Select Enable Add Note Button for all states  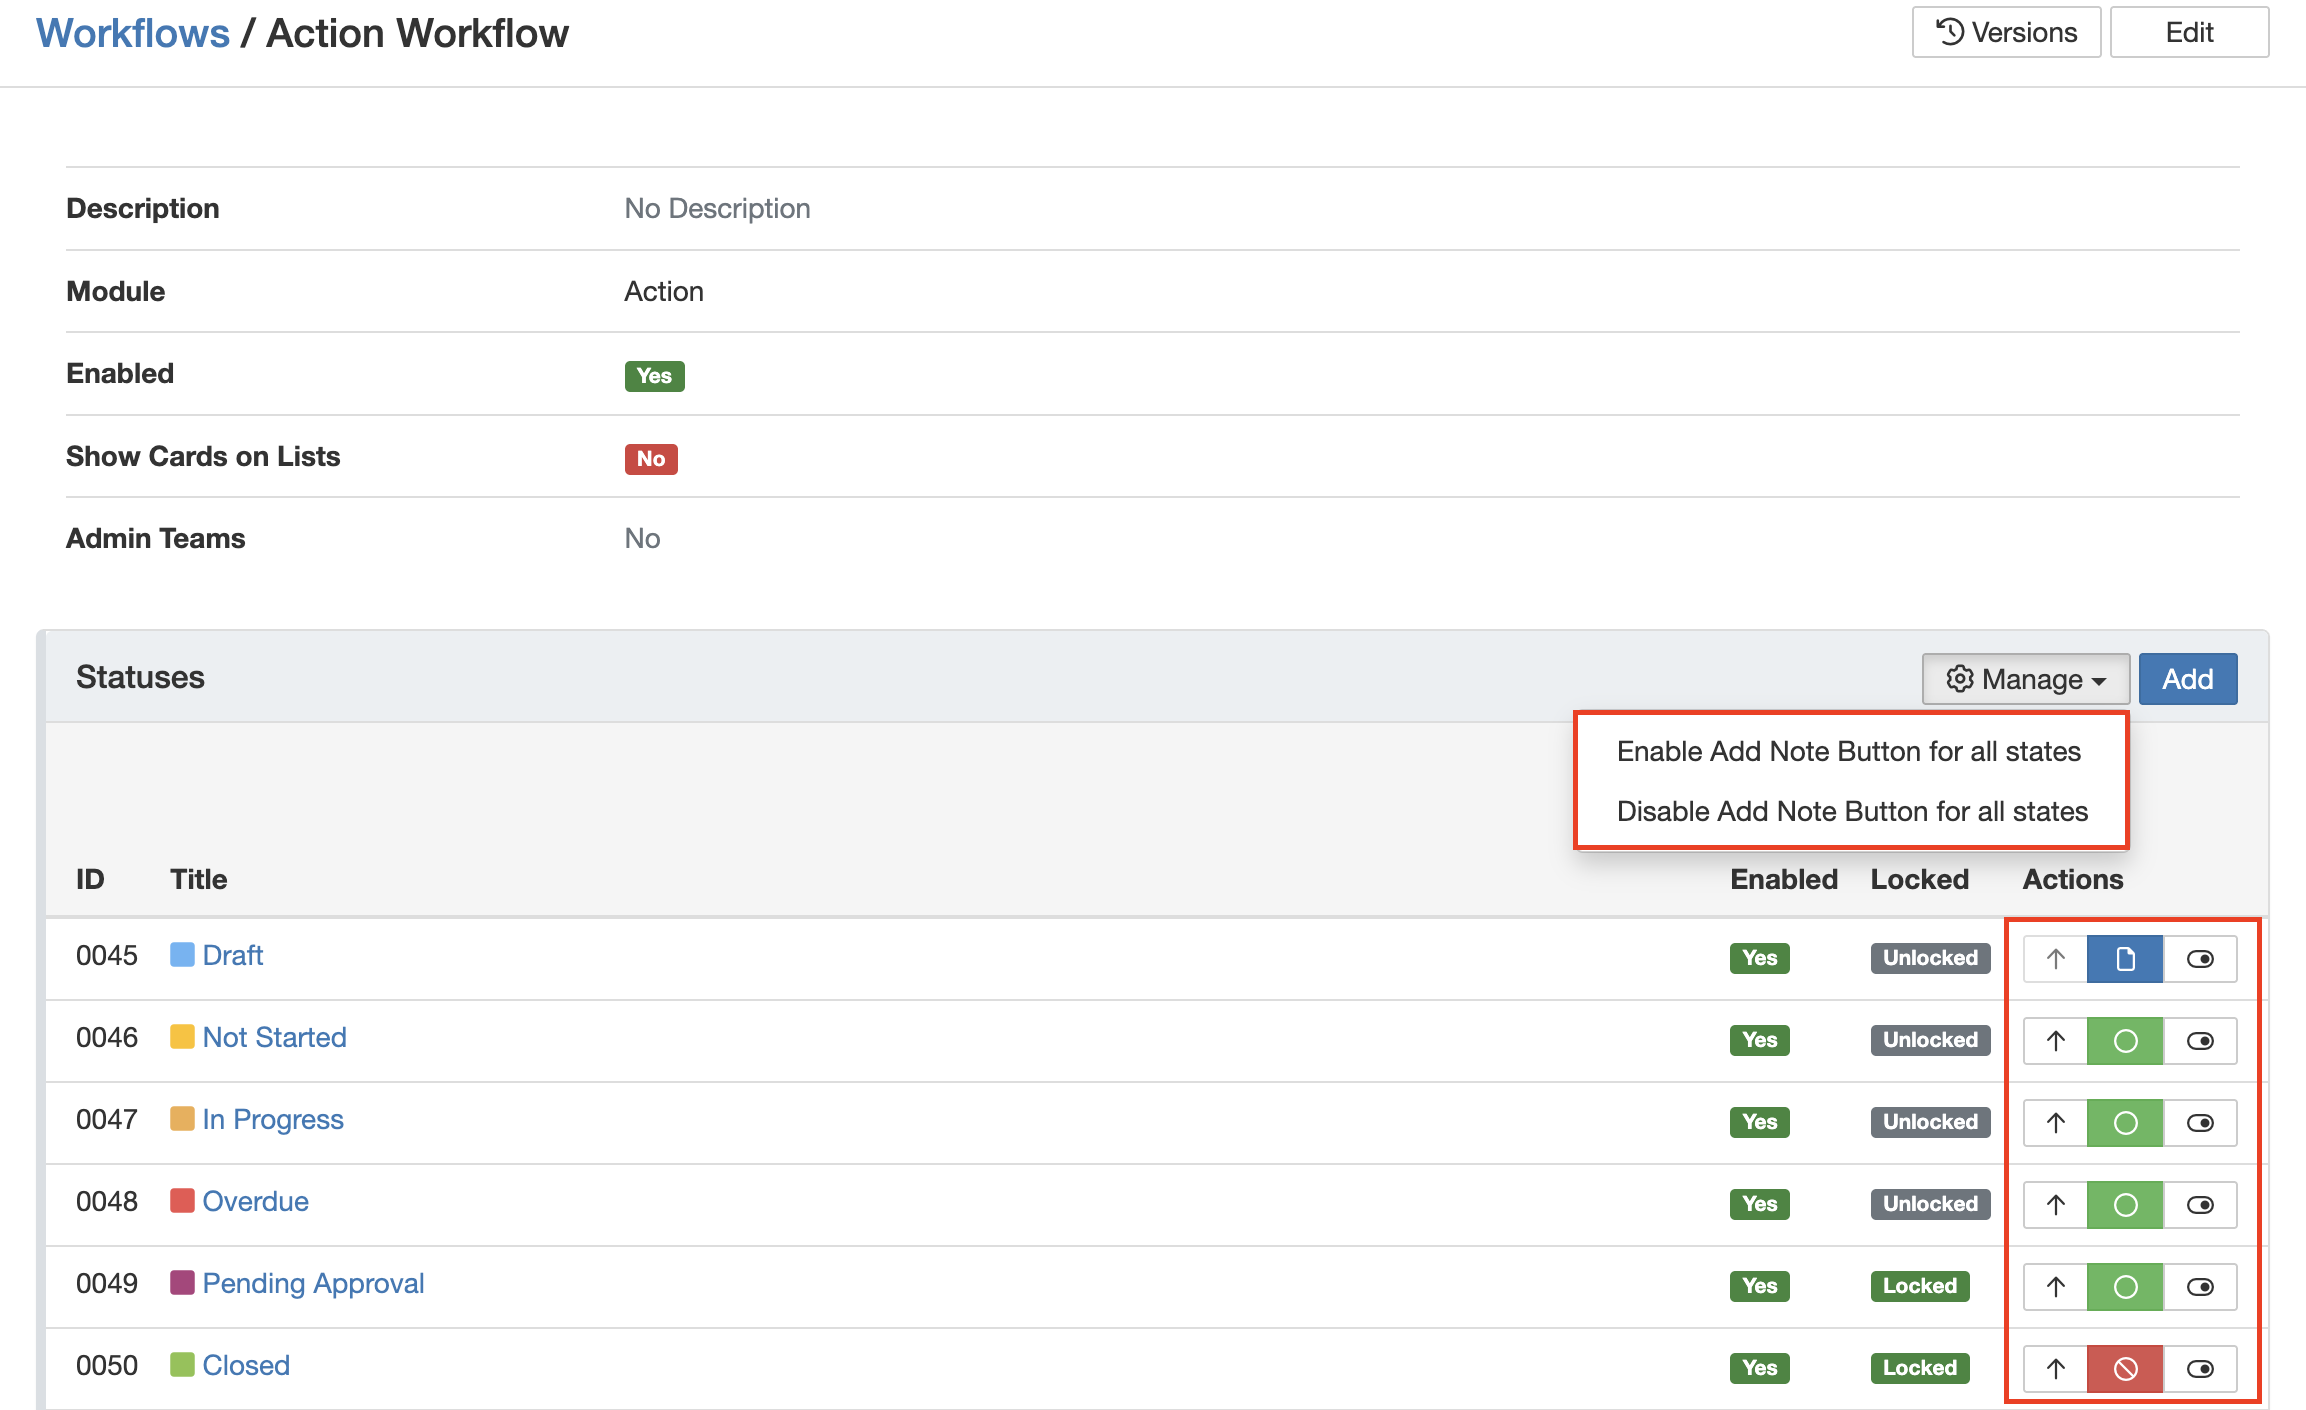[x=1848, y=751]
